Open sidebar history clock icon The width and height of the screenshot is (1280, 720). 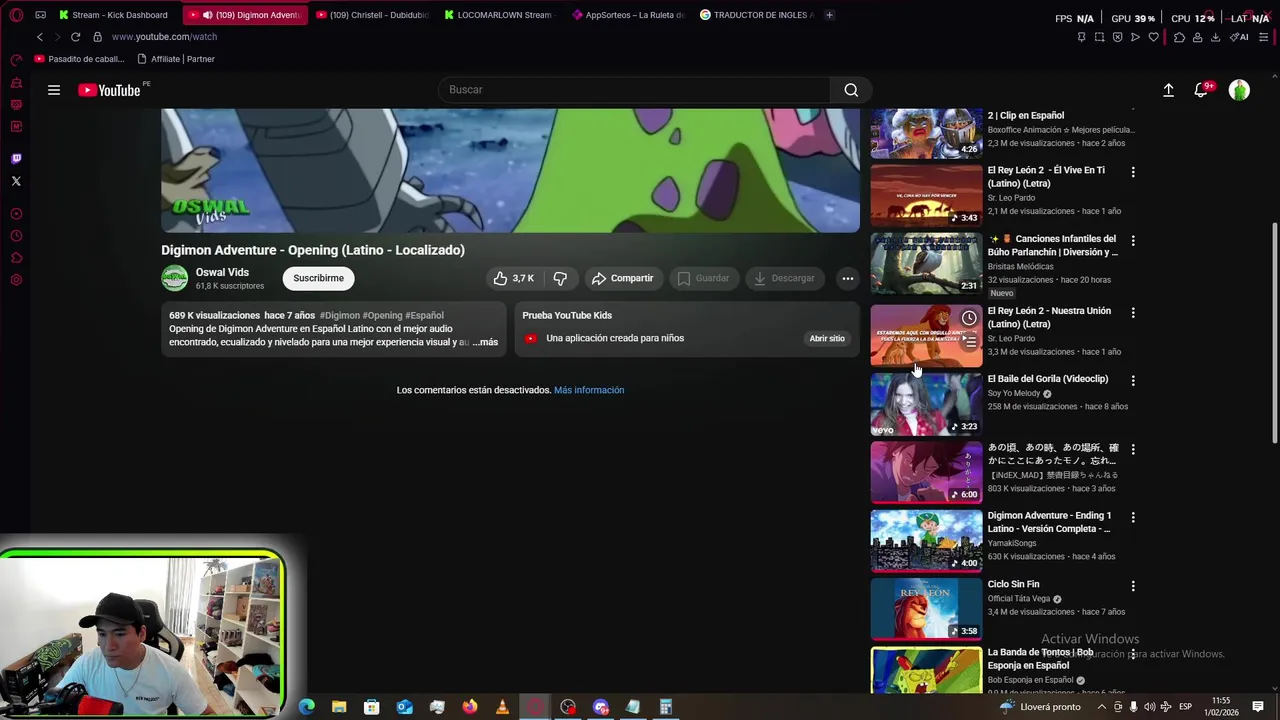(x=16, y=236)
